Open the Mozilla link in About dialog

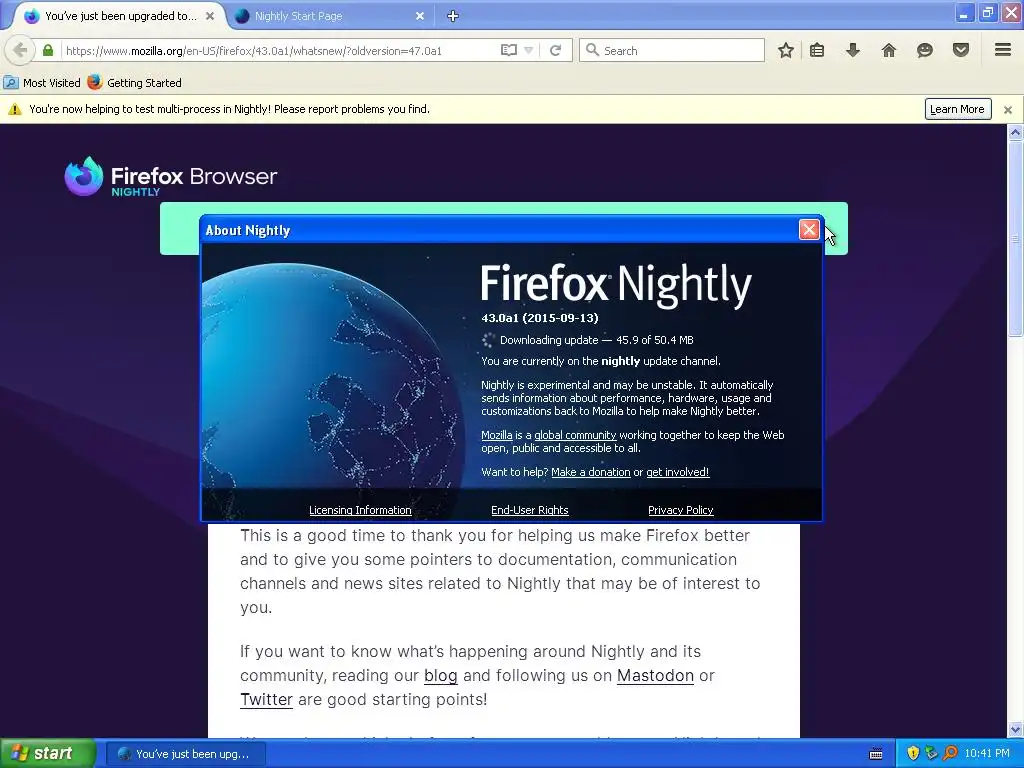(496, 435)
